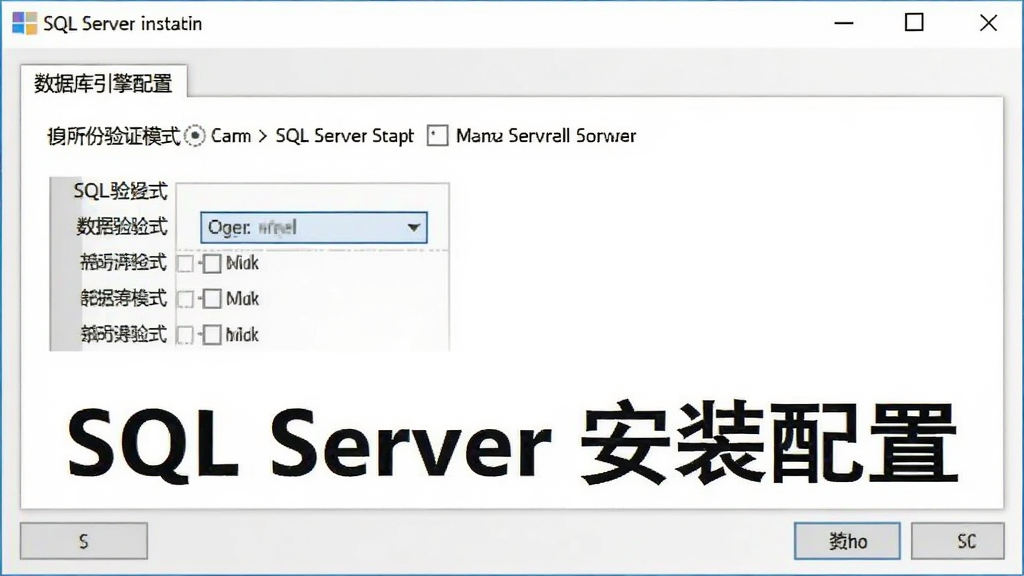Toggle the small checkbox beside middle Mok row

click(185, 299)
